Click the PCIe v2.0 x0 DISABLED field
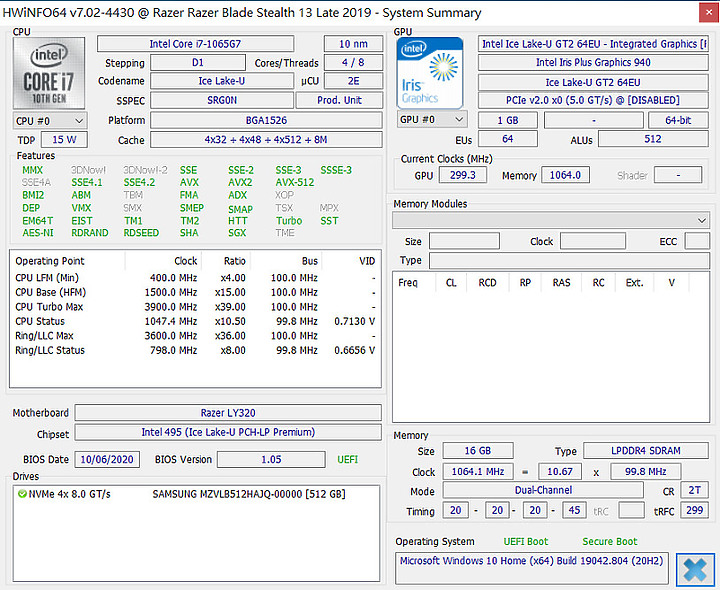This screenshot has height=590, width=720. tap(593, 100)
